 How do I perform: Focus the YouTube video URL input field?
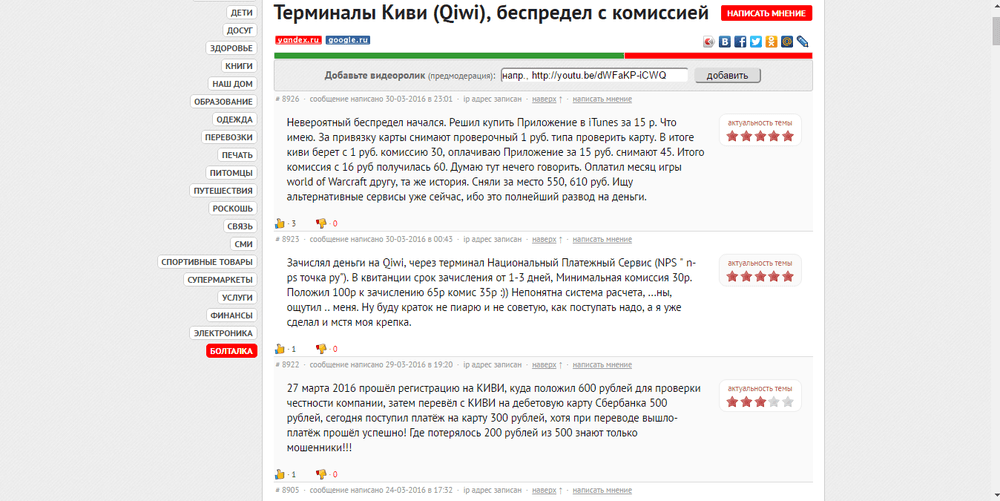pyautogui.click(x=594, y=75)
